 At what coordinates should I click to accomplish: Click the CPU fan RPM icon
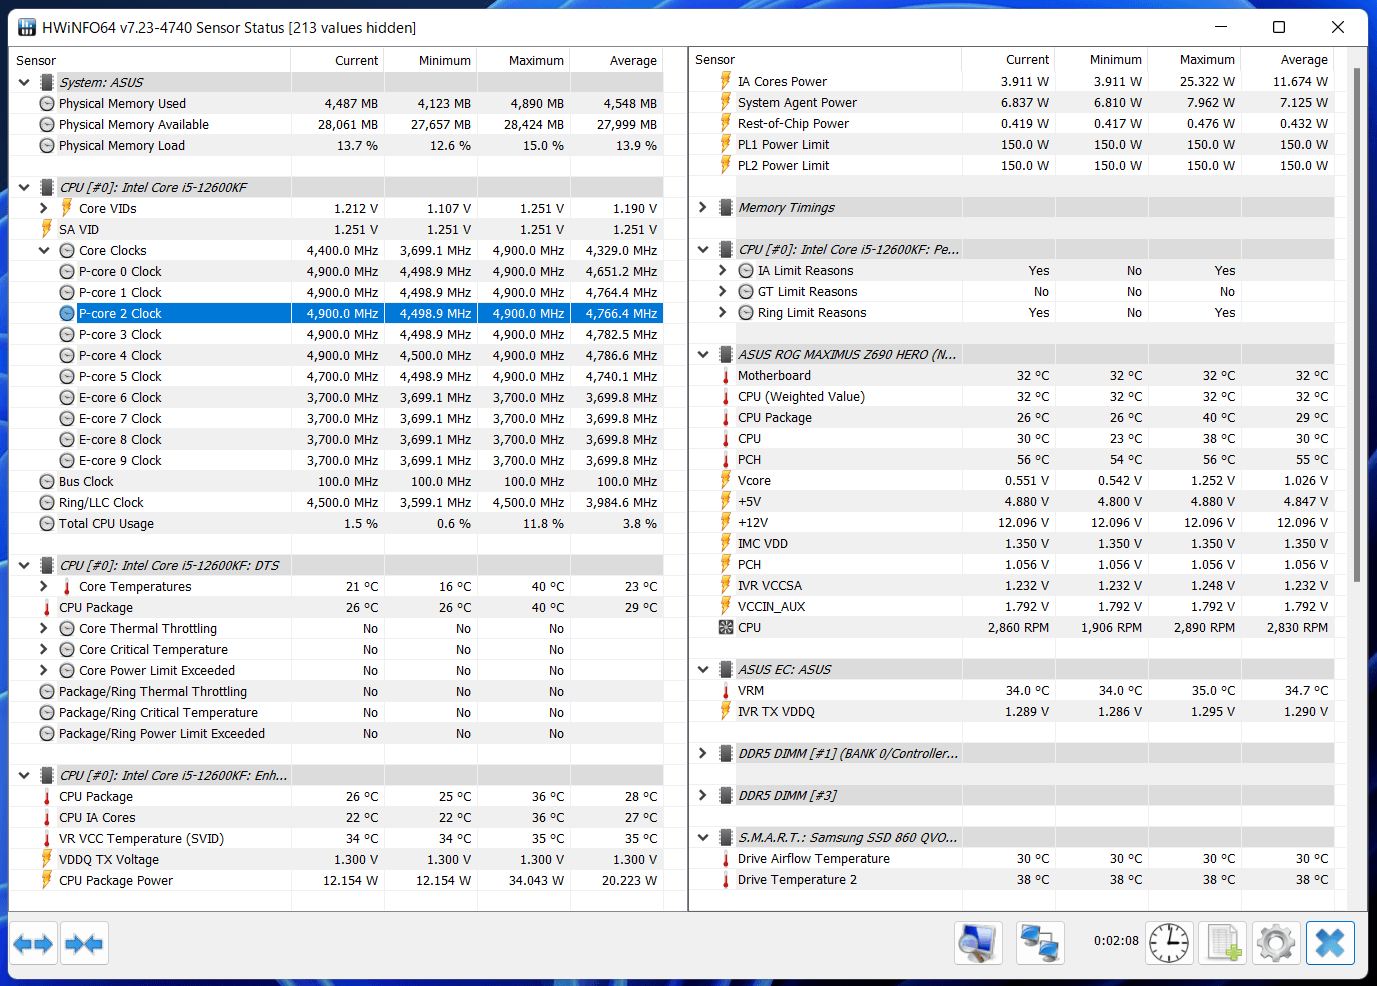pyautogui.click(x=726, y=628)
